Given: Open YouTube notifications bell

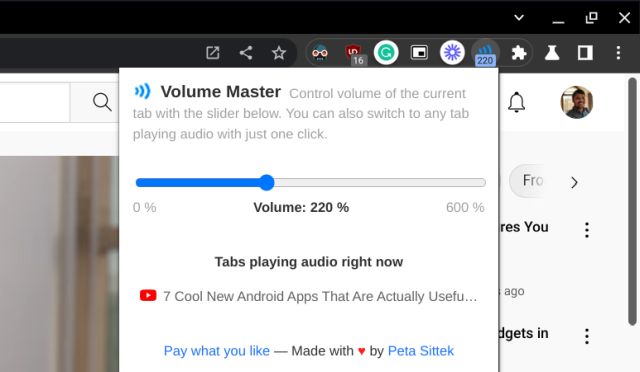Looking at the screenshot, I should coord(516,102).
